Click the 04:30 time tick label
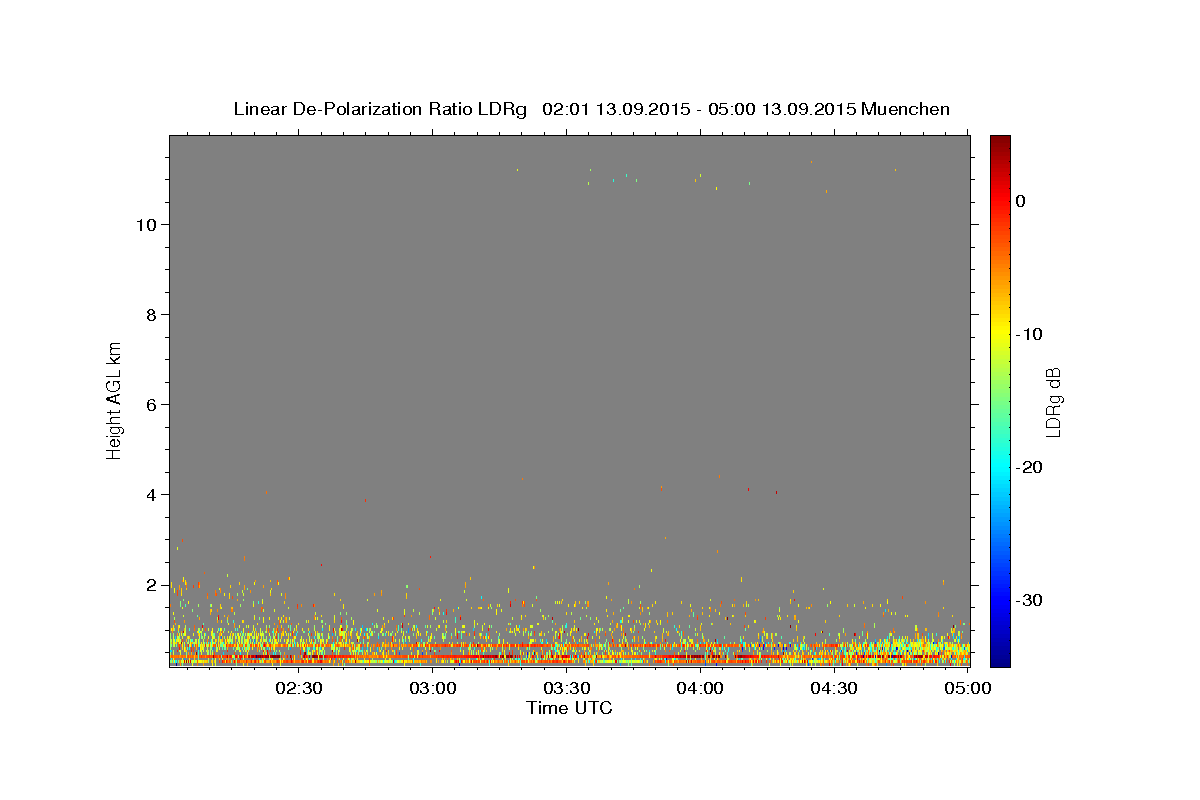Image resolution: width=1200 pixels, height=800 pixels. [x=834, y=688]
